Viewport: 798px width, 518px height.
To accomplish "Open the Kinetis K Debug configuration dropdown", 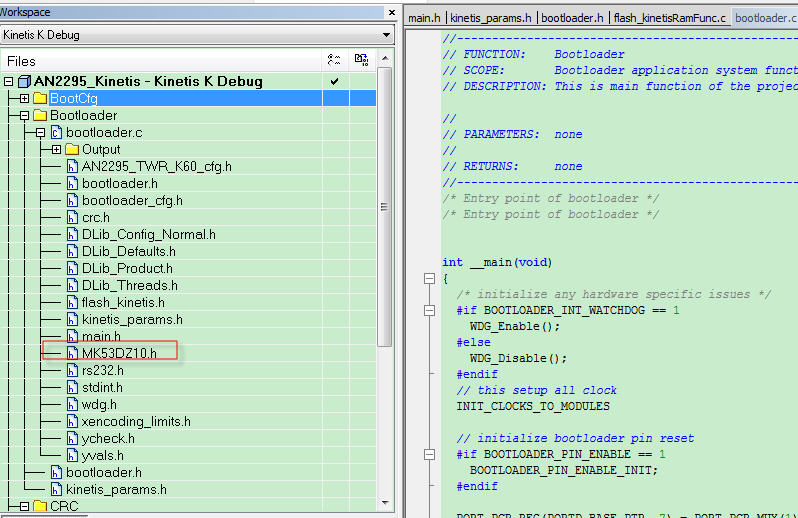I will [x=386, y=35].
